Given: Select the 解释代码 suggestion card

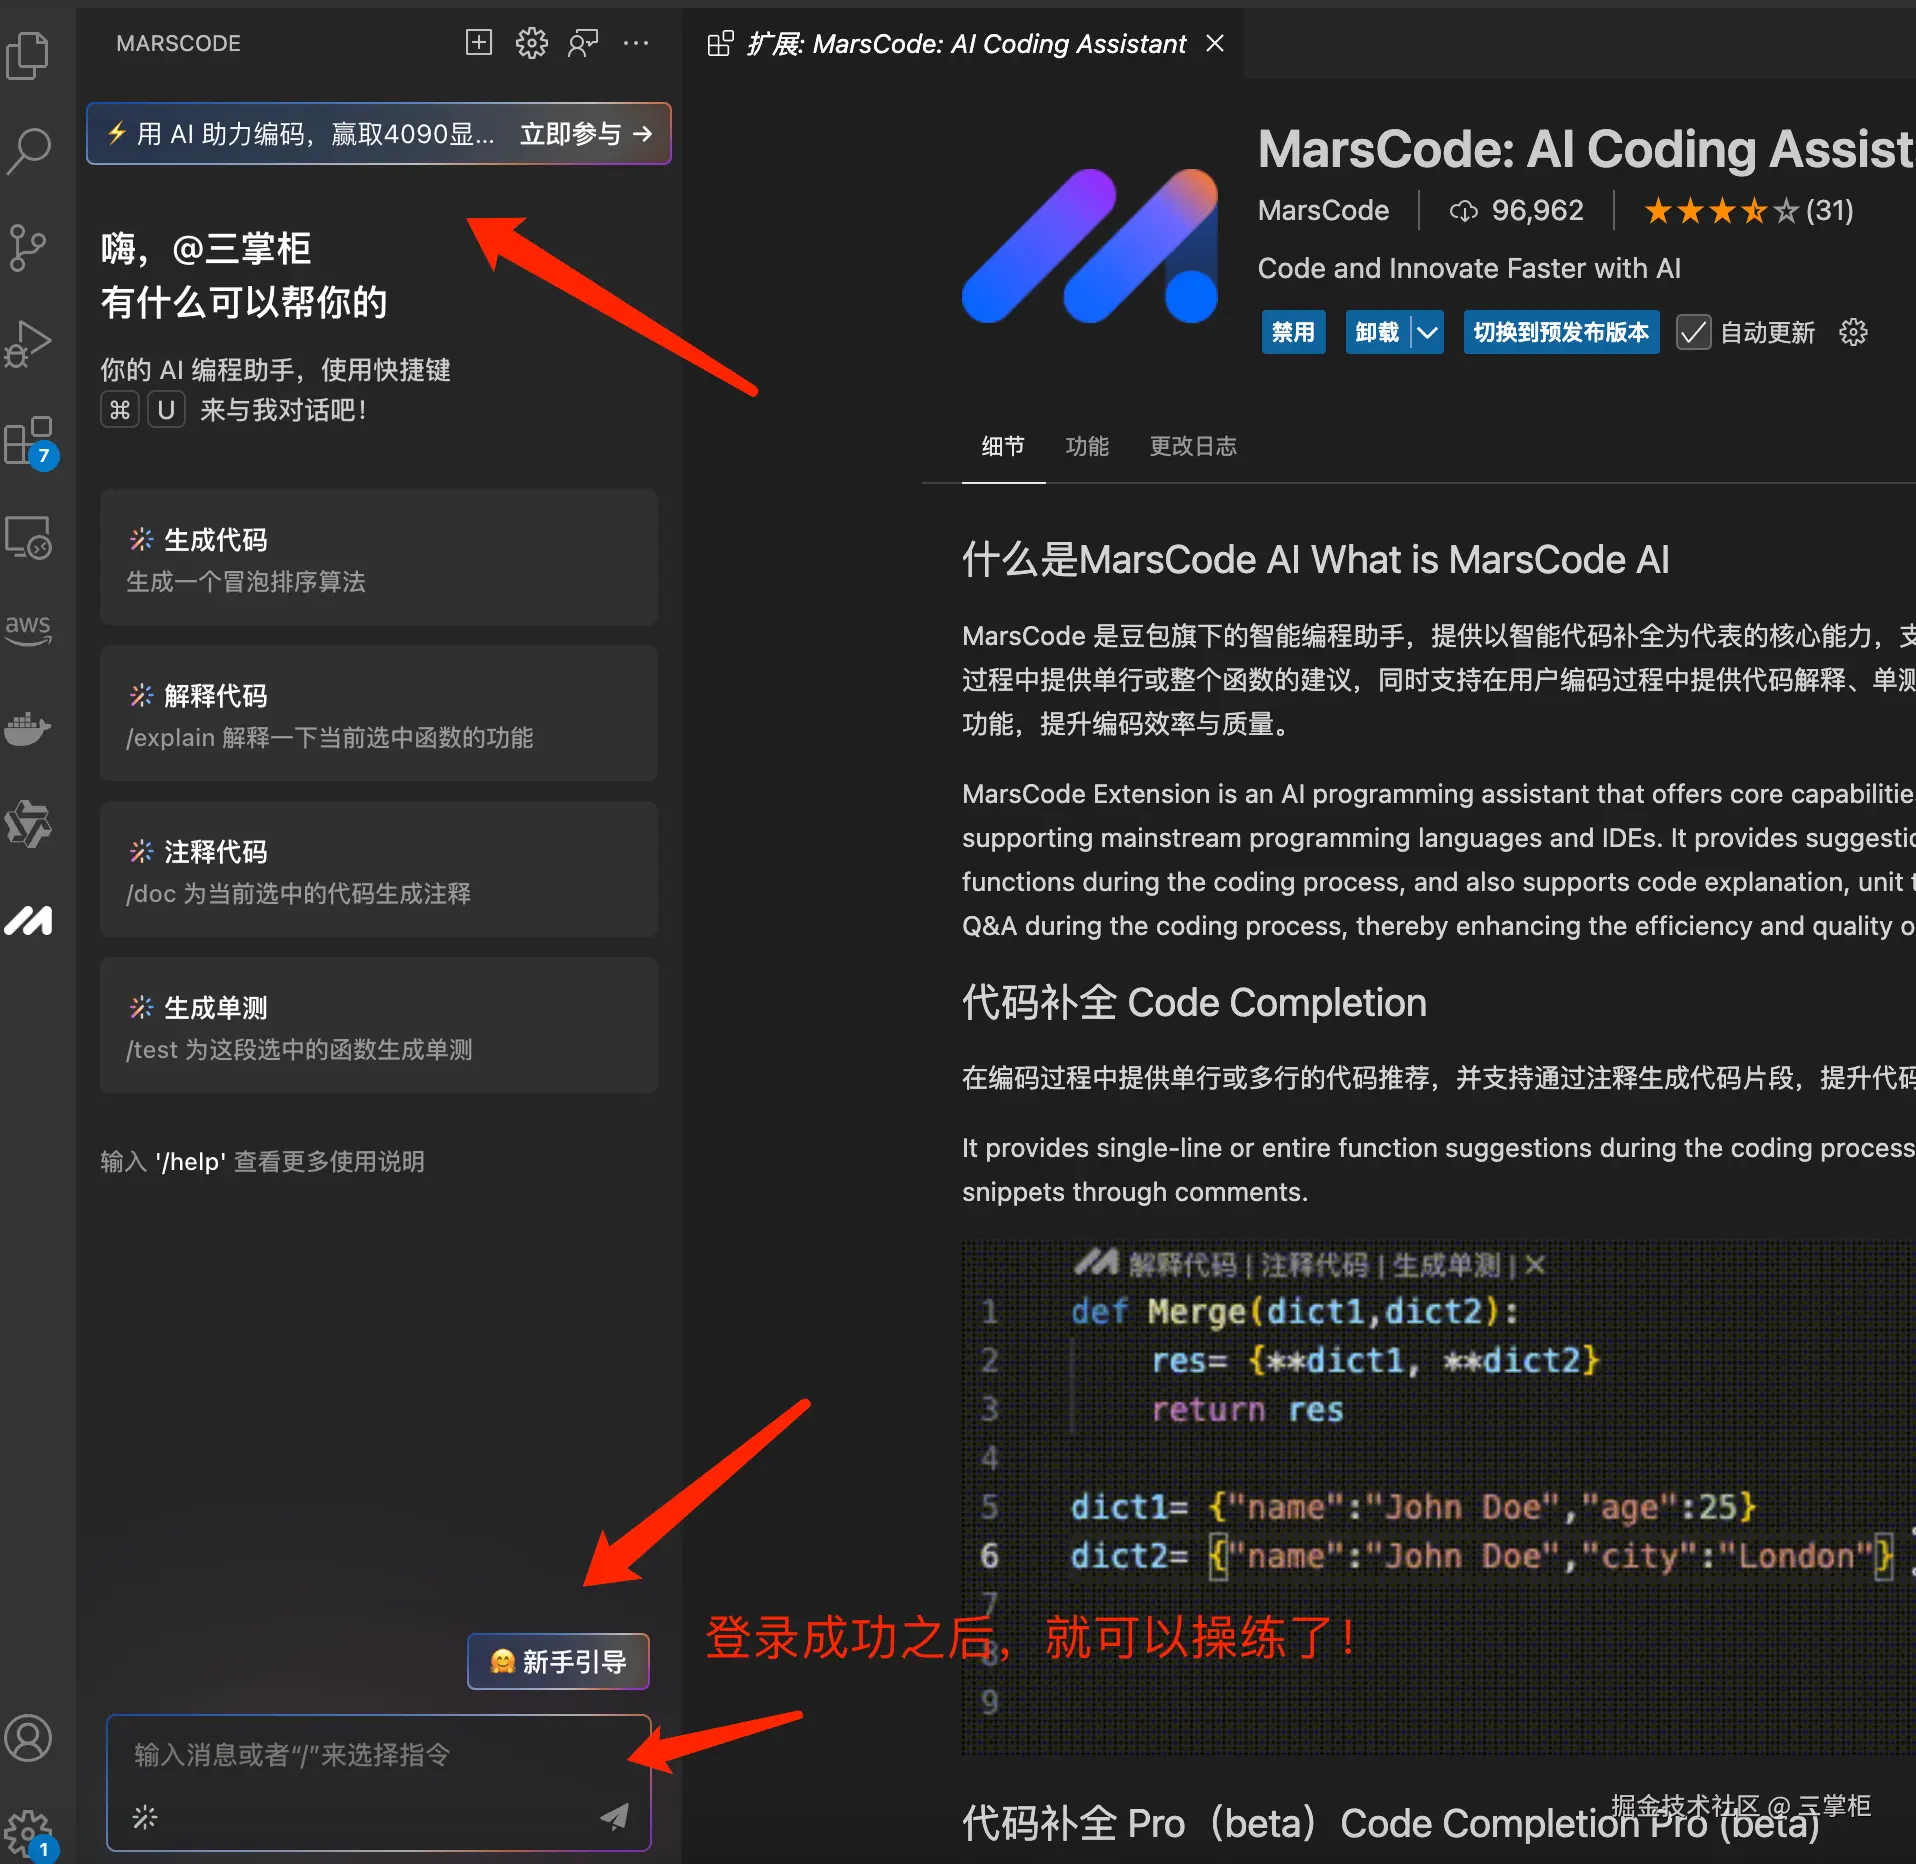Looking at the screenshot, I should 379,713.
